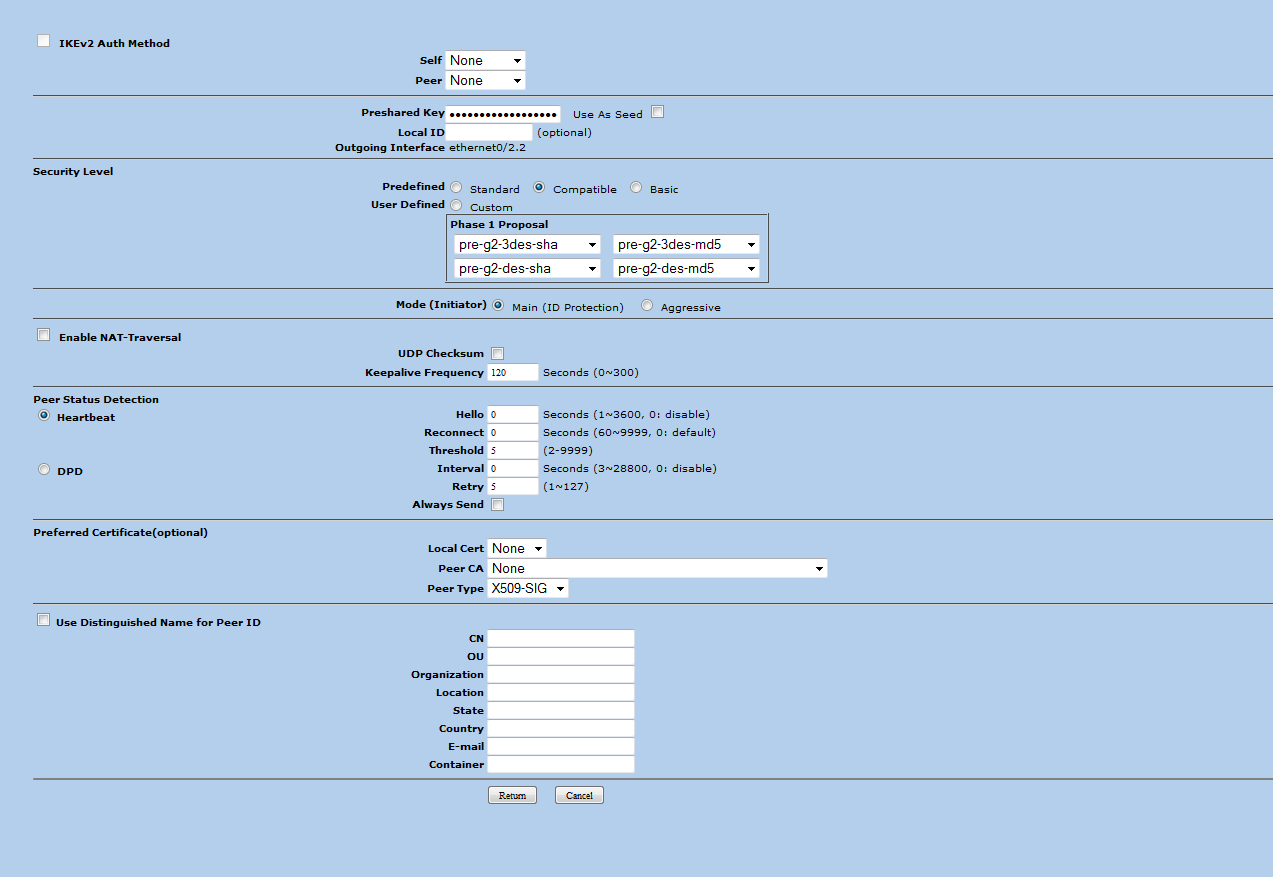This screenshot has width=1273, height=877.
Task: Click the Location input field
Action: click(561, 692)
